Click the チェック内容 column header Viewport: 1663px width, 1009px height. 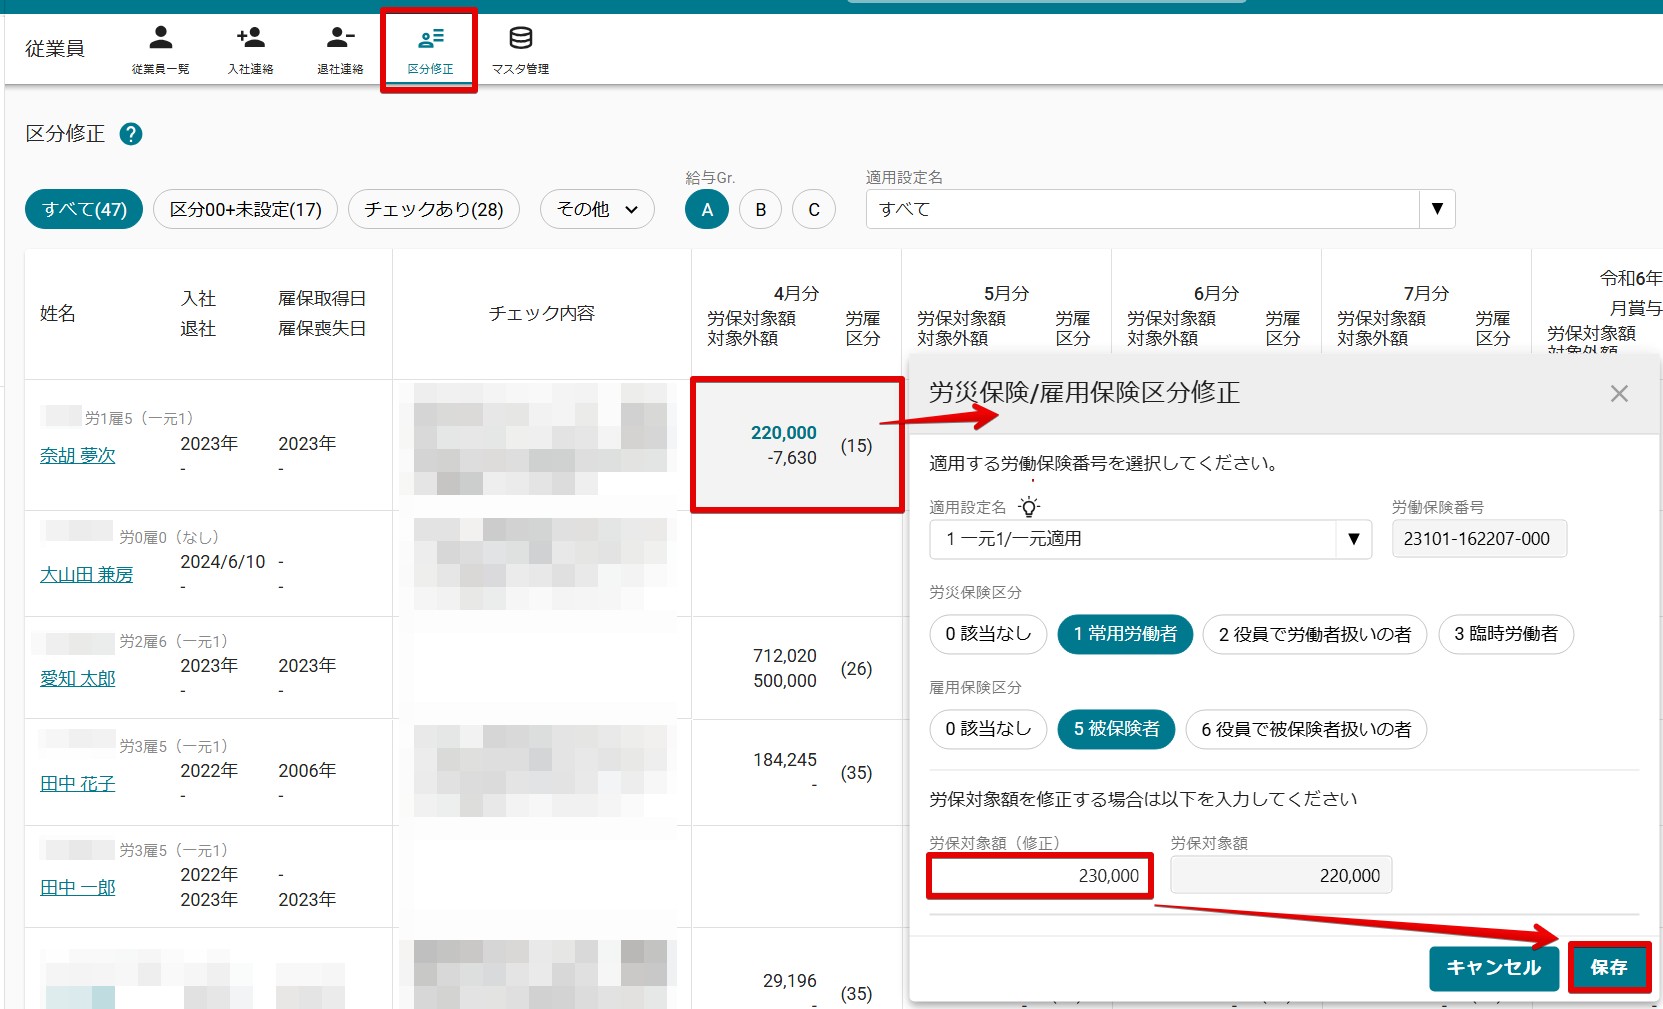coord(541,314)
